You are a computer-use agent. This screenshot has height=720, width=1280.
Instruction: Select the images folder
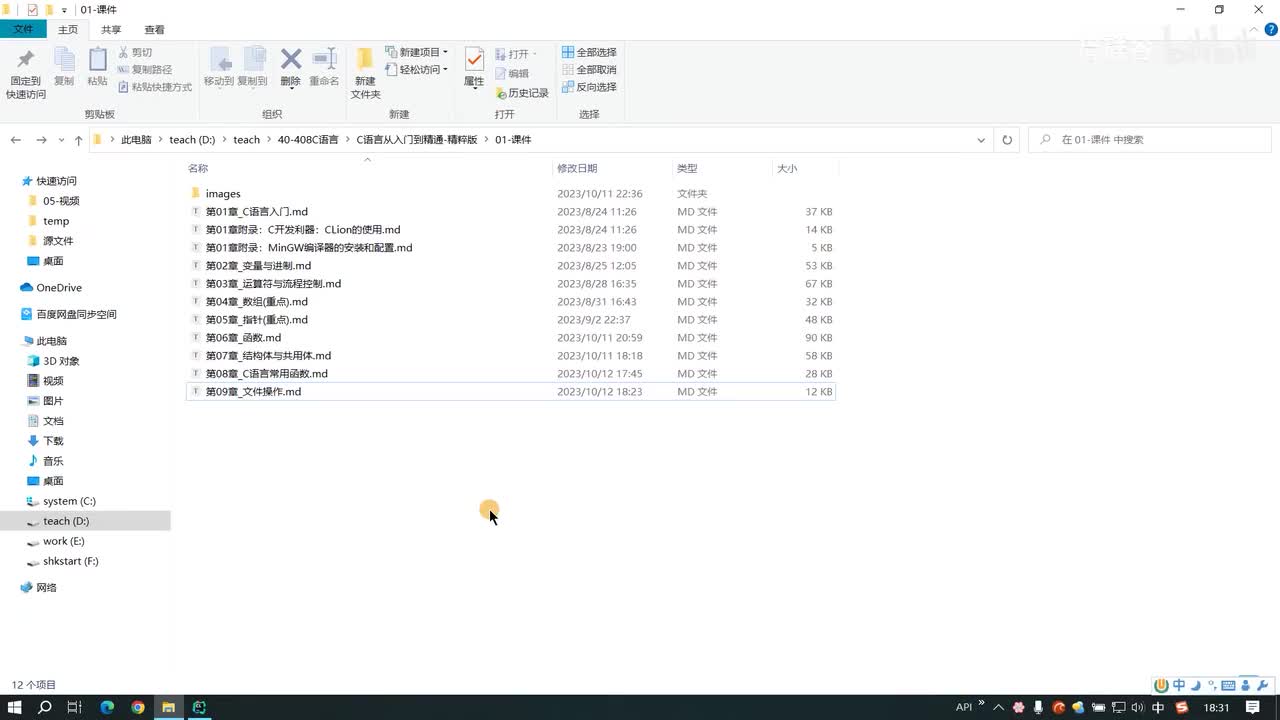(x=223, y=194)
